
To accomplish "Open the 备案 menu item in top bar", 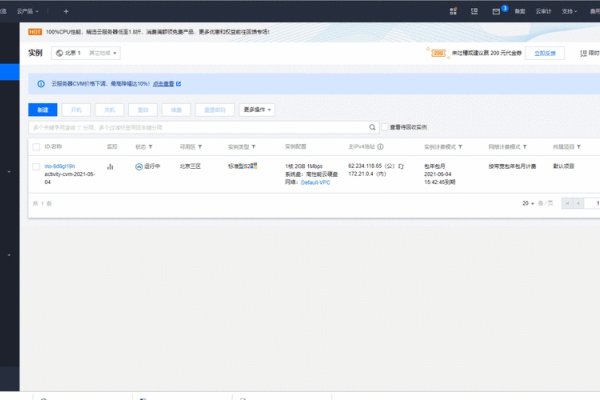I will point(520,11).
